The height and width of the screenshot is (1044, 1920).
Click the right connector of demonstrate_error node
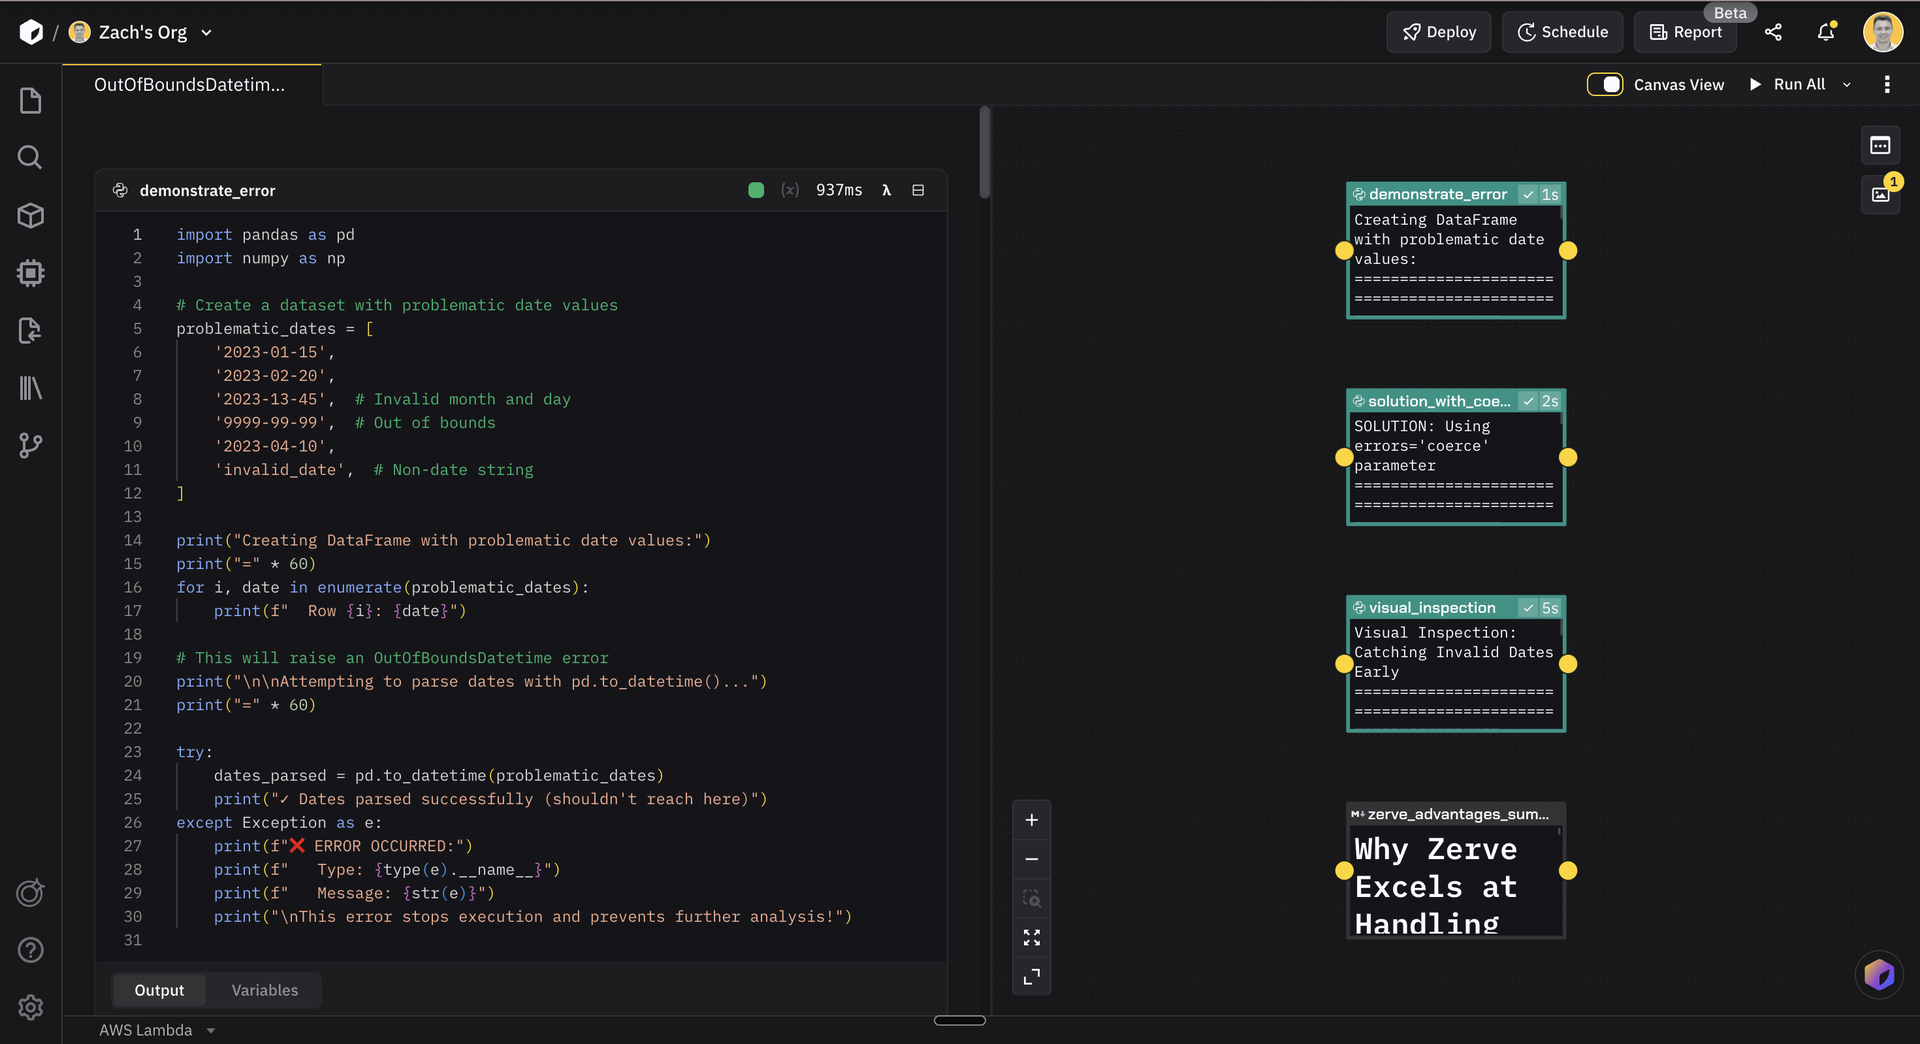[1568, 251]
